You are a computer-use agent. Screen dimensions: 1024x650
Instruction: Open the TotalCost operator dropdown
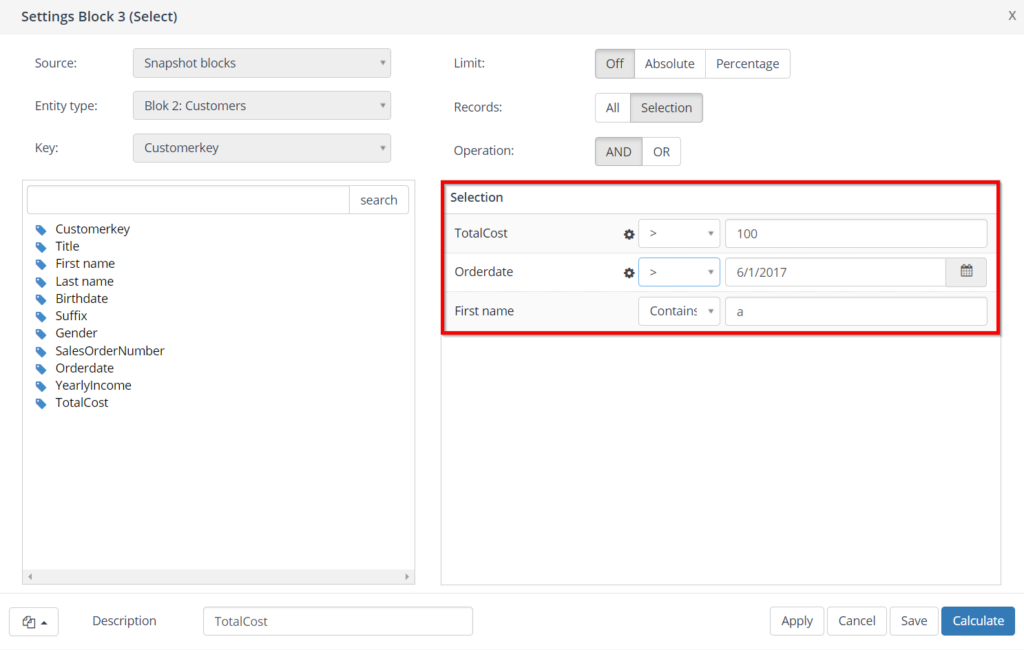coord(679,233)
